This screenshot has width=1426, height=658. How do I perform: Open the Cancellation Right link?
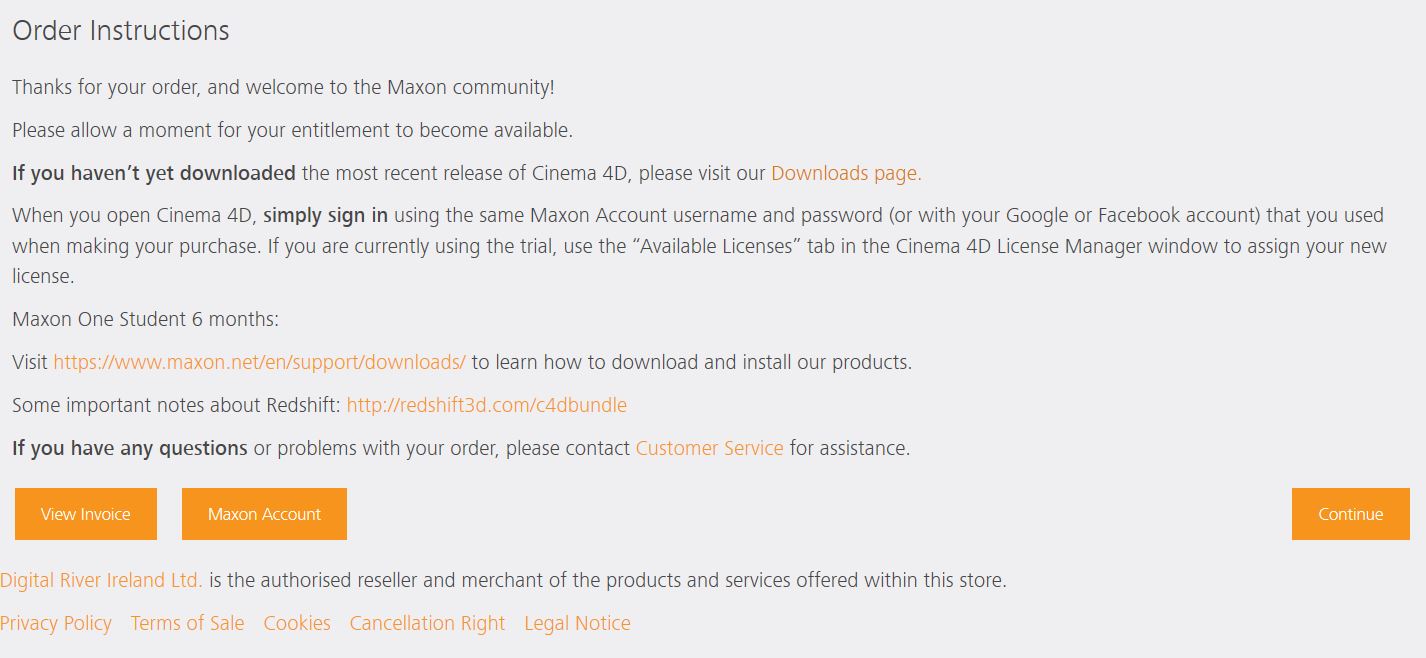[x=427, y=623]
